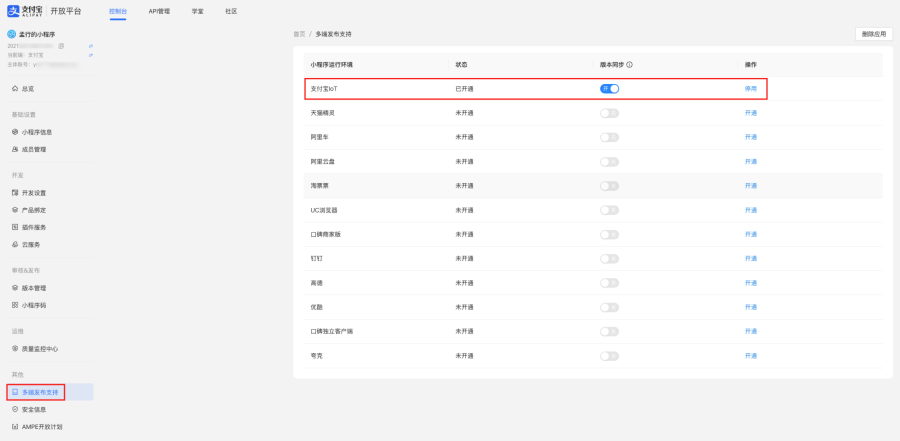Viewport: 900px width, 441px height.
Task: Click the 开放平台 header title
Action: coord(66,11)
